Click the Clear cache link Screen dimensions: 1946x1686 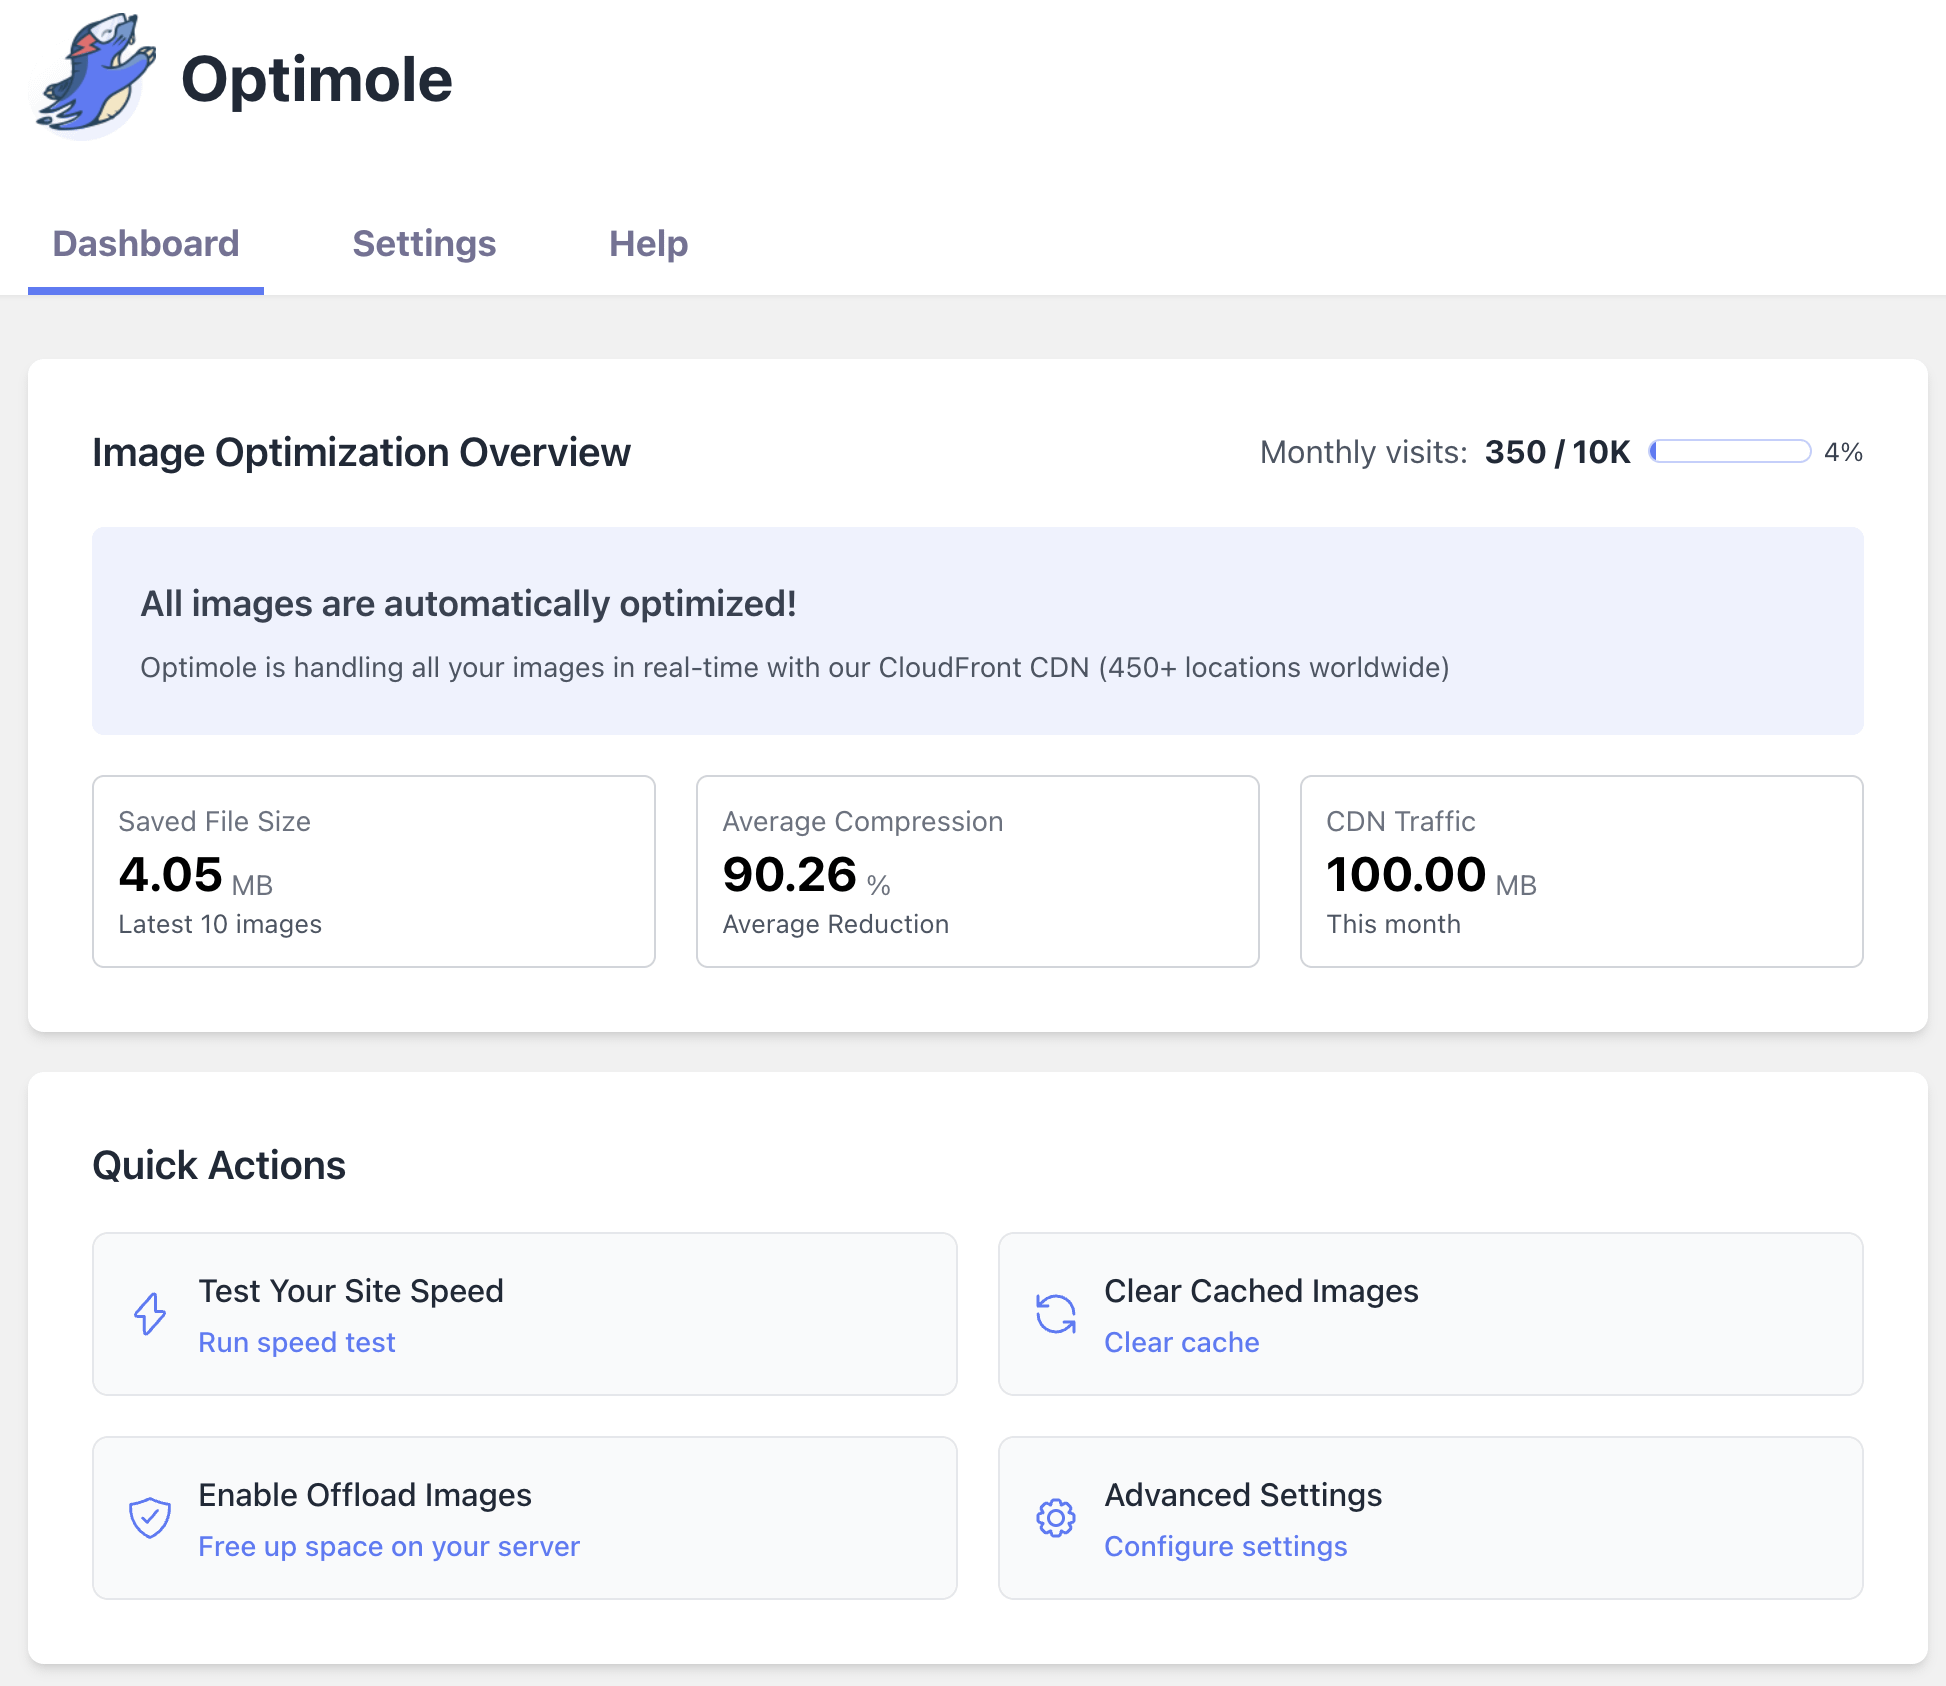coord(1181,1342)
